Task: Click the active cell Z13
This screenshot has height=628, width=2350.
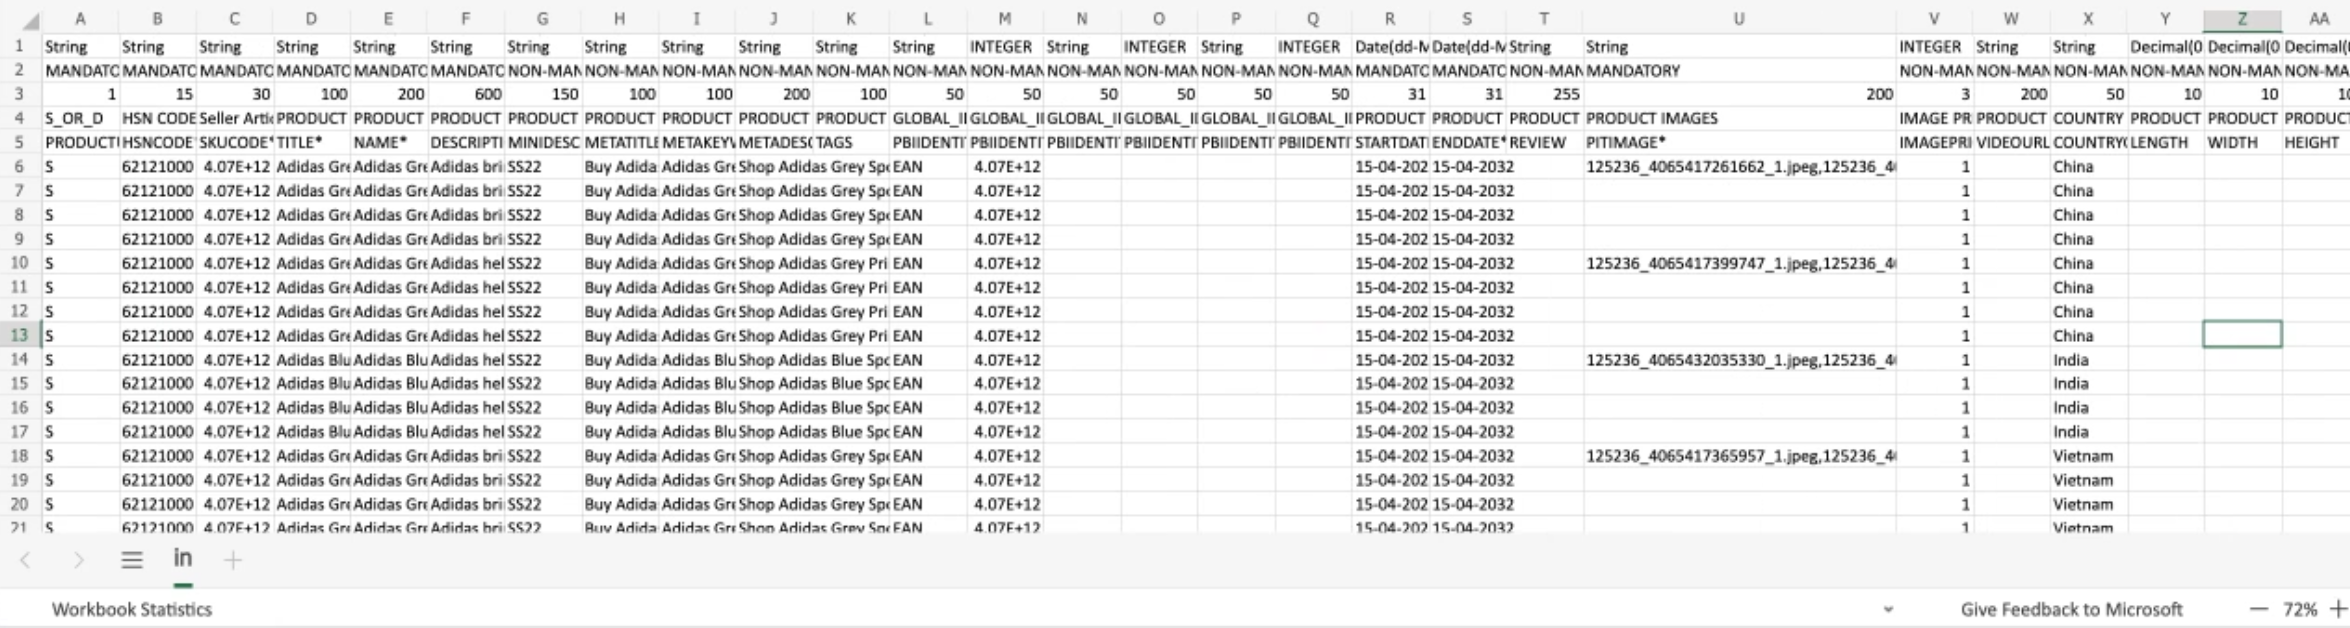Action: (2242, 335)
